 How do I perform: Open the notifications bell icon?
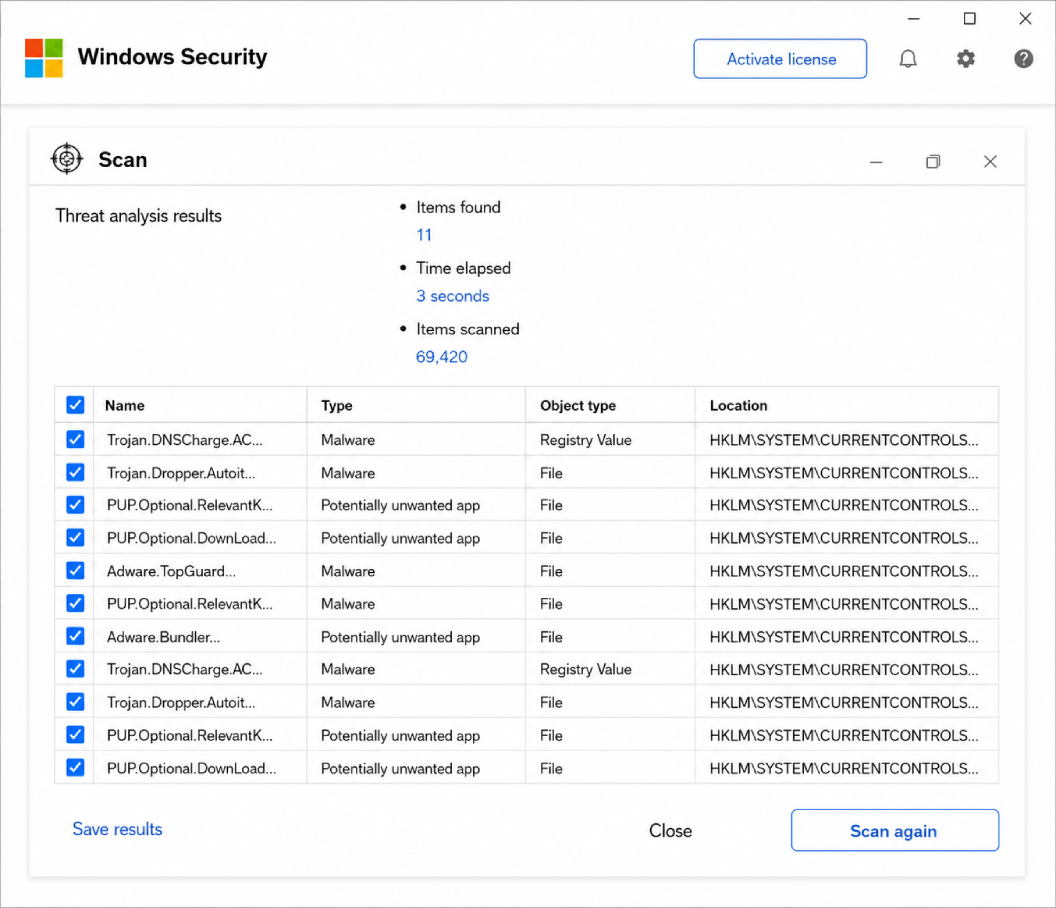908,59
